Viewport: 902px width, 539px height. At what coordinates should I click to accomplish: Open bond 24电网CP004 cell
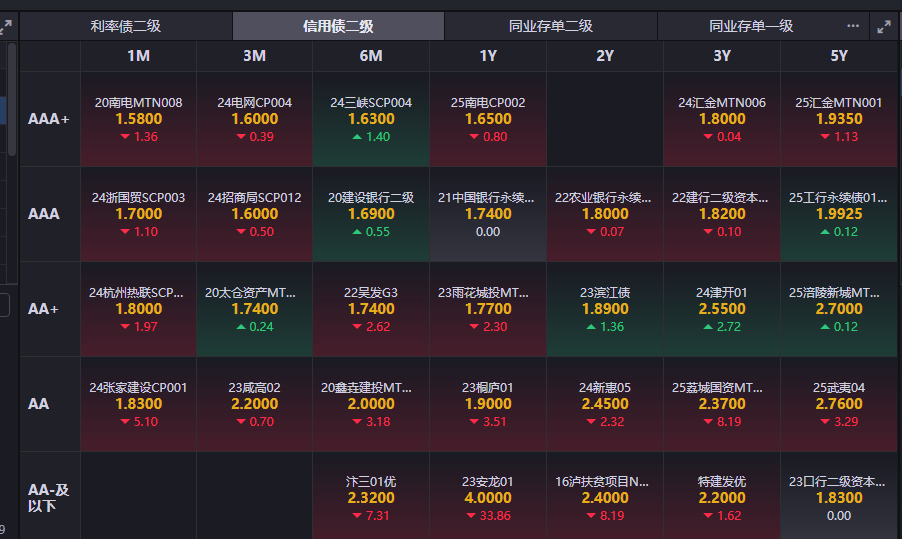click(x=254, y=119)
